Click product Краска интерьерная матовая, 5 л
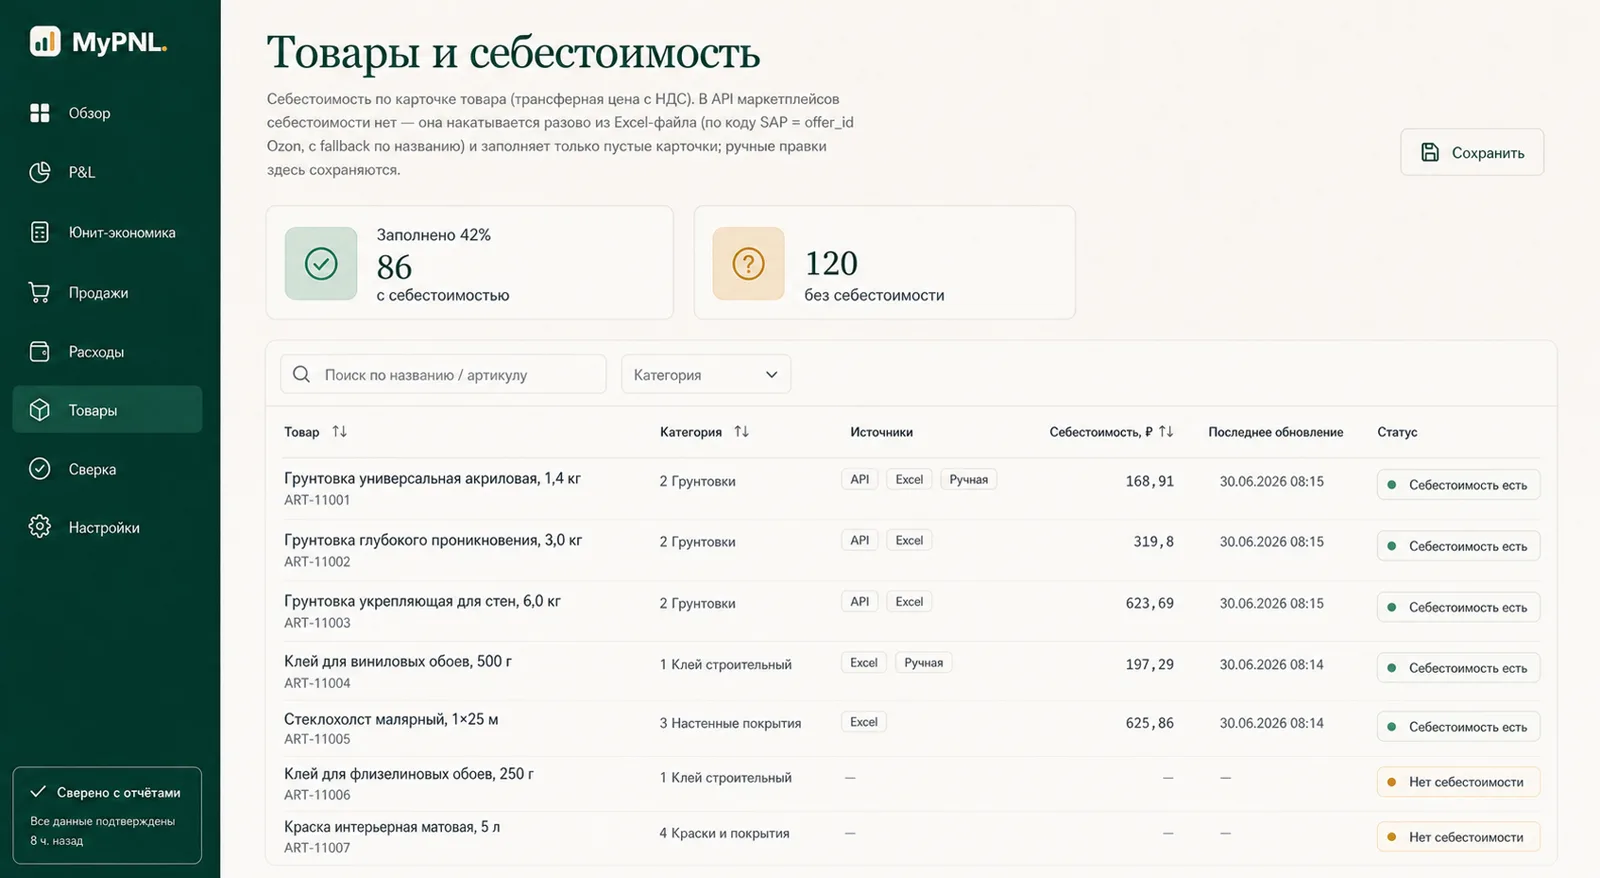 tap(392, 827)
